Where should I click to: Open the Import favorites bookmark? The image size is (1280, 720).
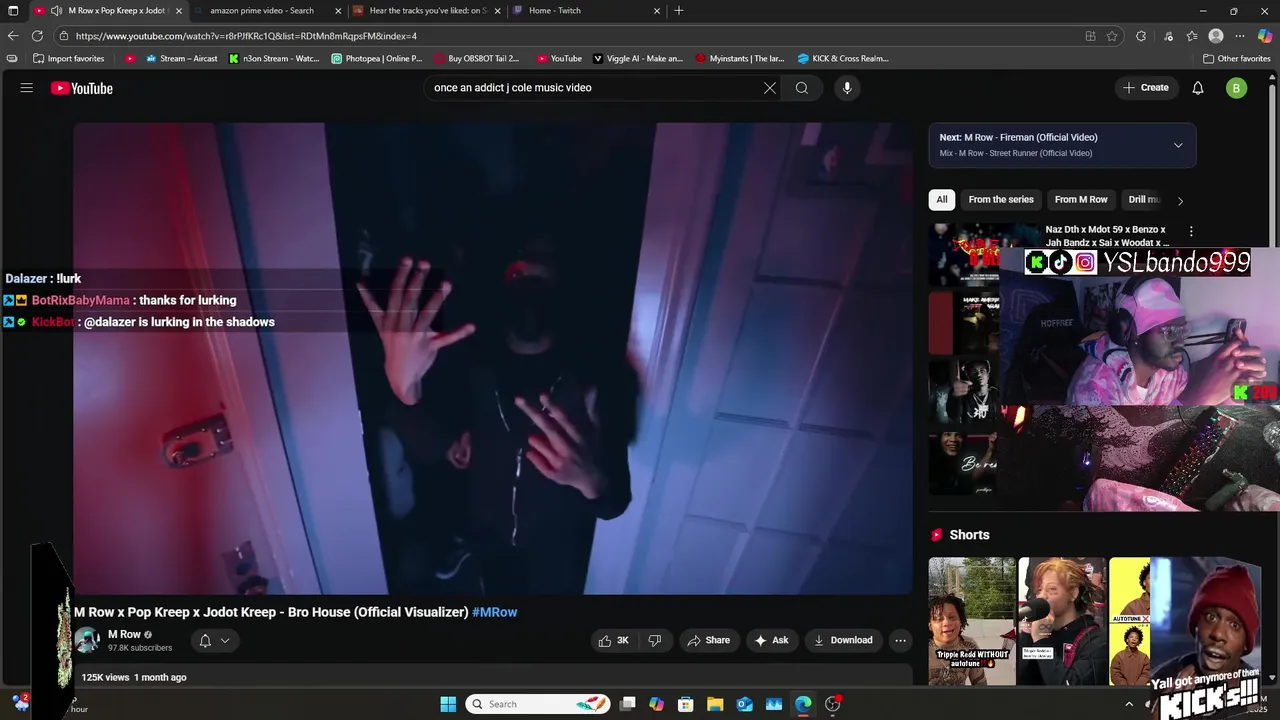(x=69, y=58)
